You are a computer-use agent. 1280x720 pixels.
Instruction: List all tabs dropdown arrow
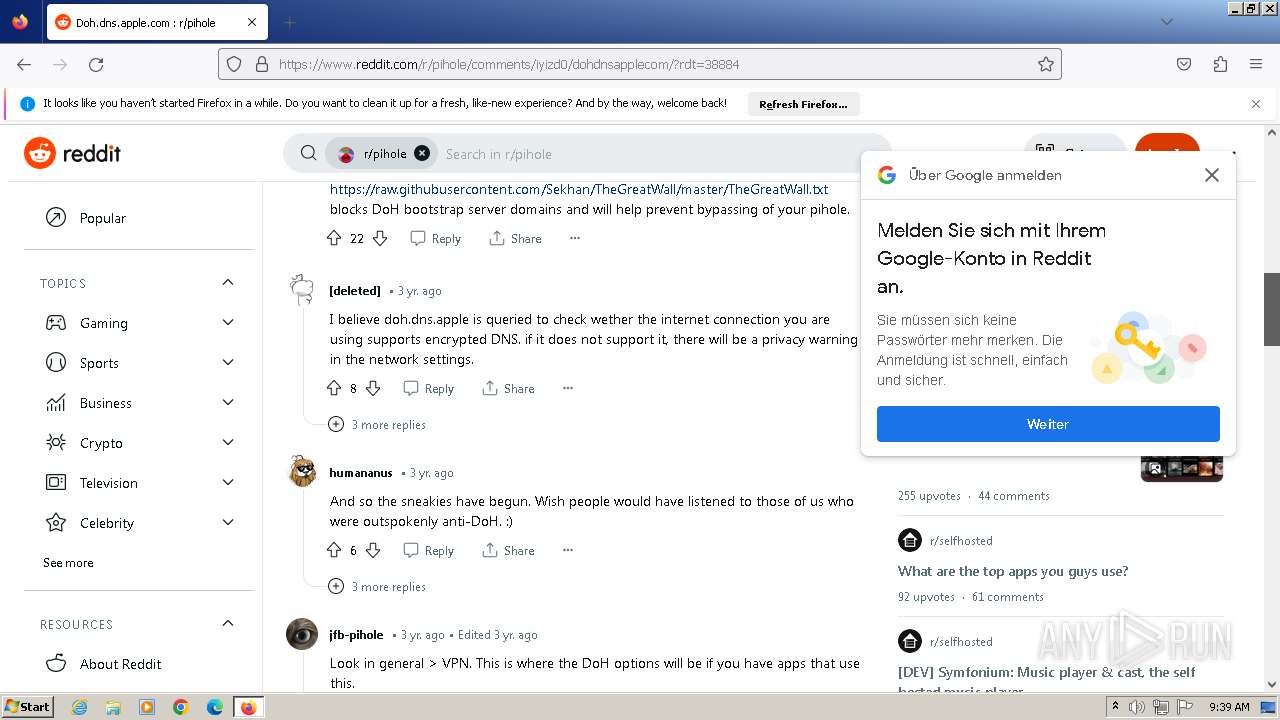tap(1167, 22)
